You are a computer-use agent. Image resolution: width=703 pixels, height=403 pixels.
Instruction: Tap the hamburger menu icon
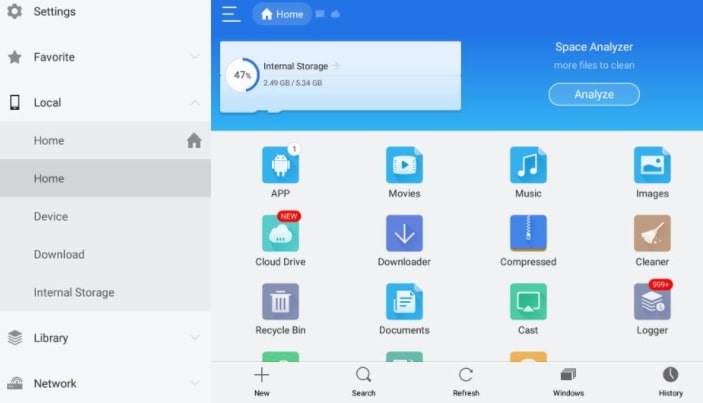pos(231,14)
